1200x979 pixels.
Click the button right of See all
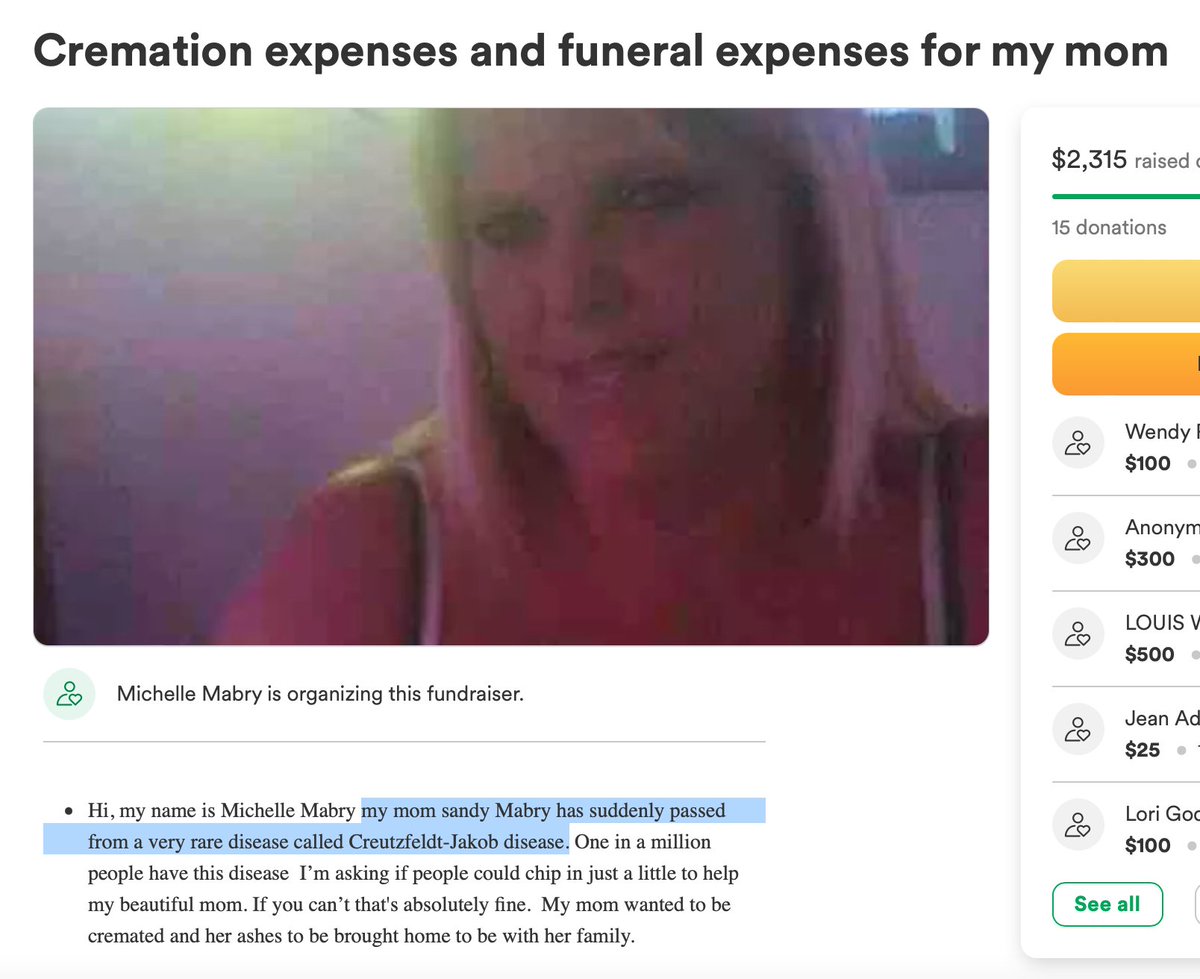point(1197,904)
